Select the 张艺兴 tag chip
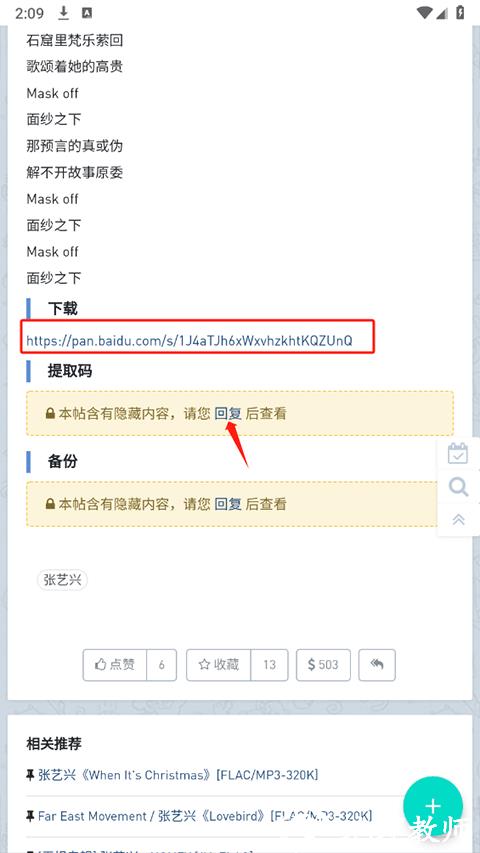The image size is (480, 853). click(x=62, y=580)
